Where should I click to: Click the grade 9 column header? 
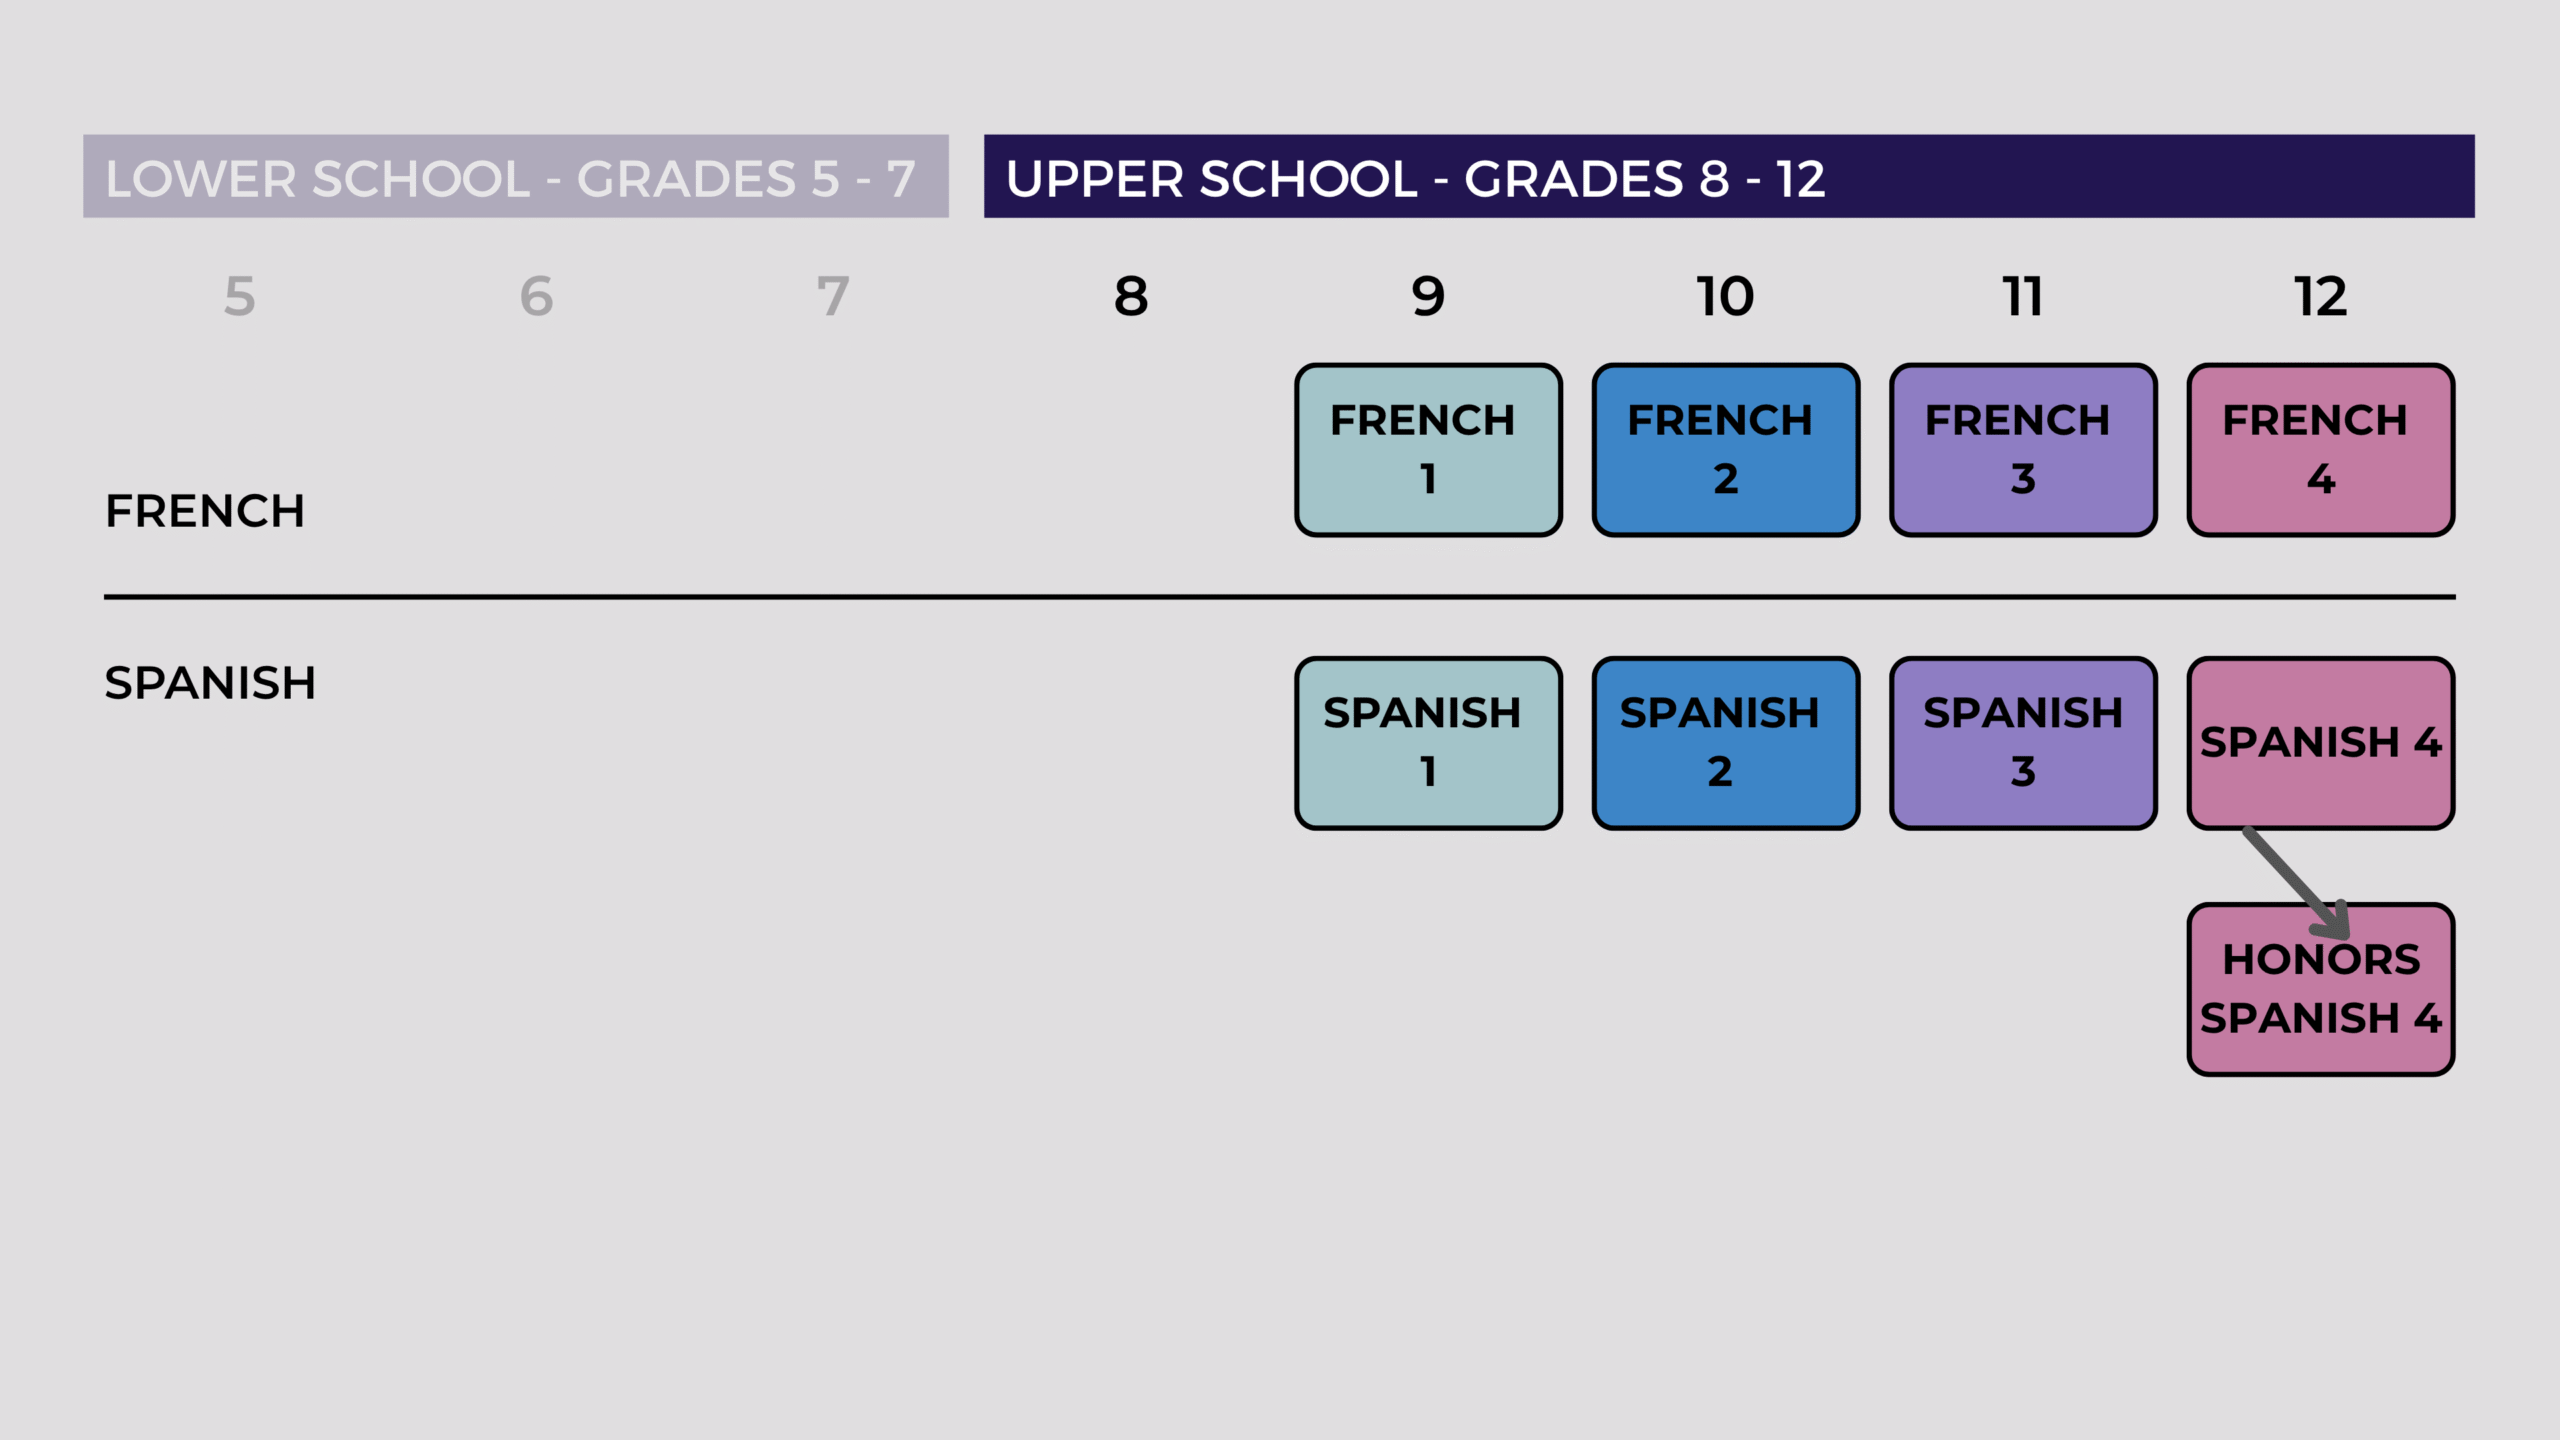tap(1428, 297)
